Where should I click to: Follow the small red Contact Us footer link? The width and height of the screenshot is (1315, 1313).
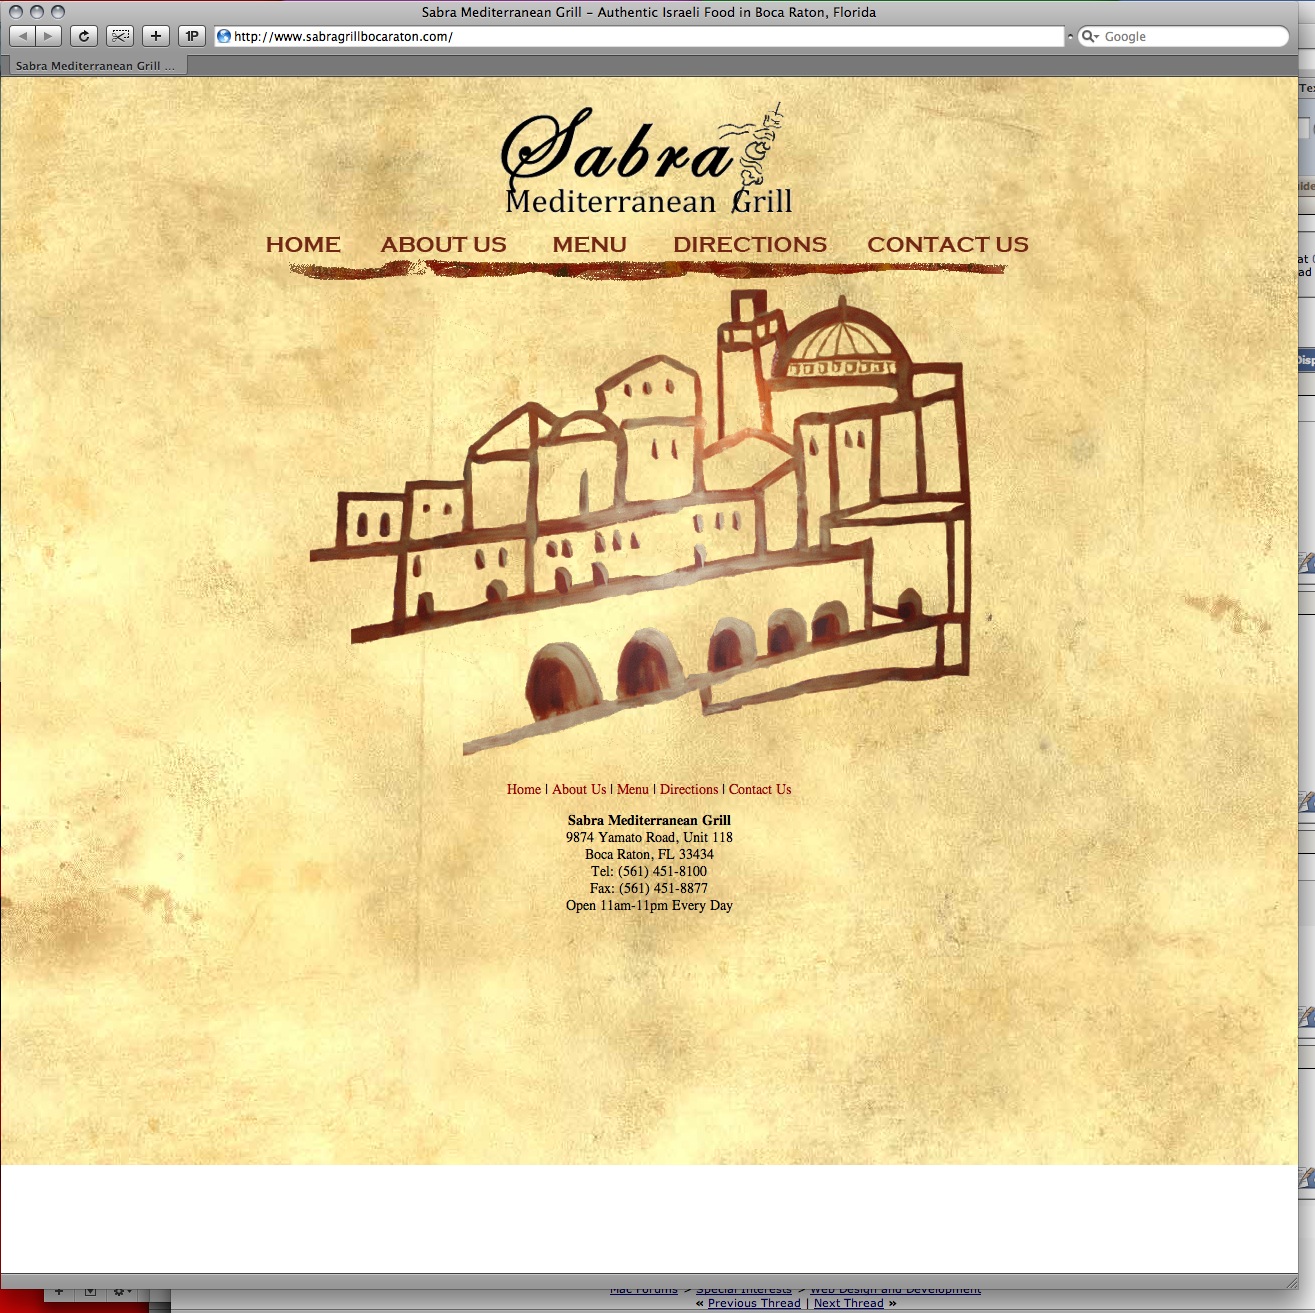(x=760, y=789)
